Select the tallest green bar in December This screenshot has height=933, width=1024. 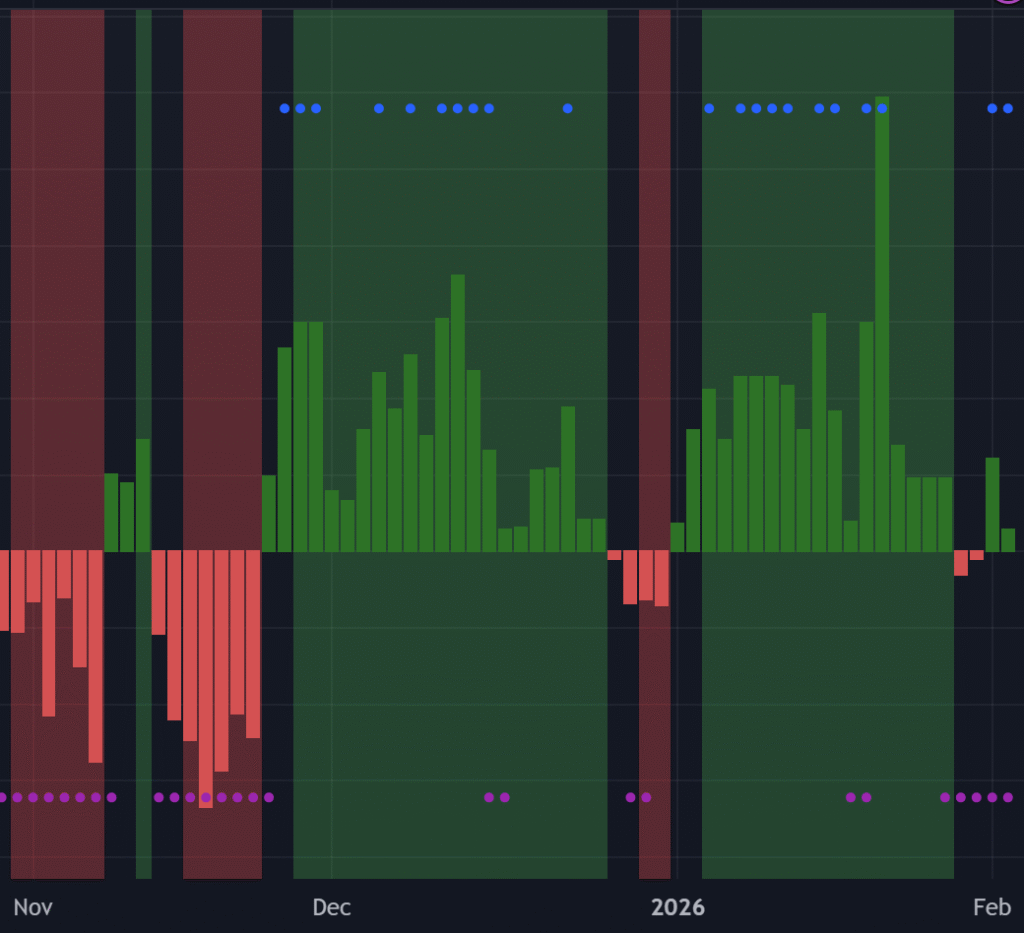tap(458, 412)
